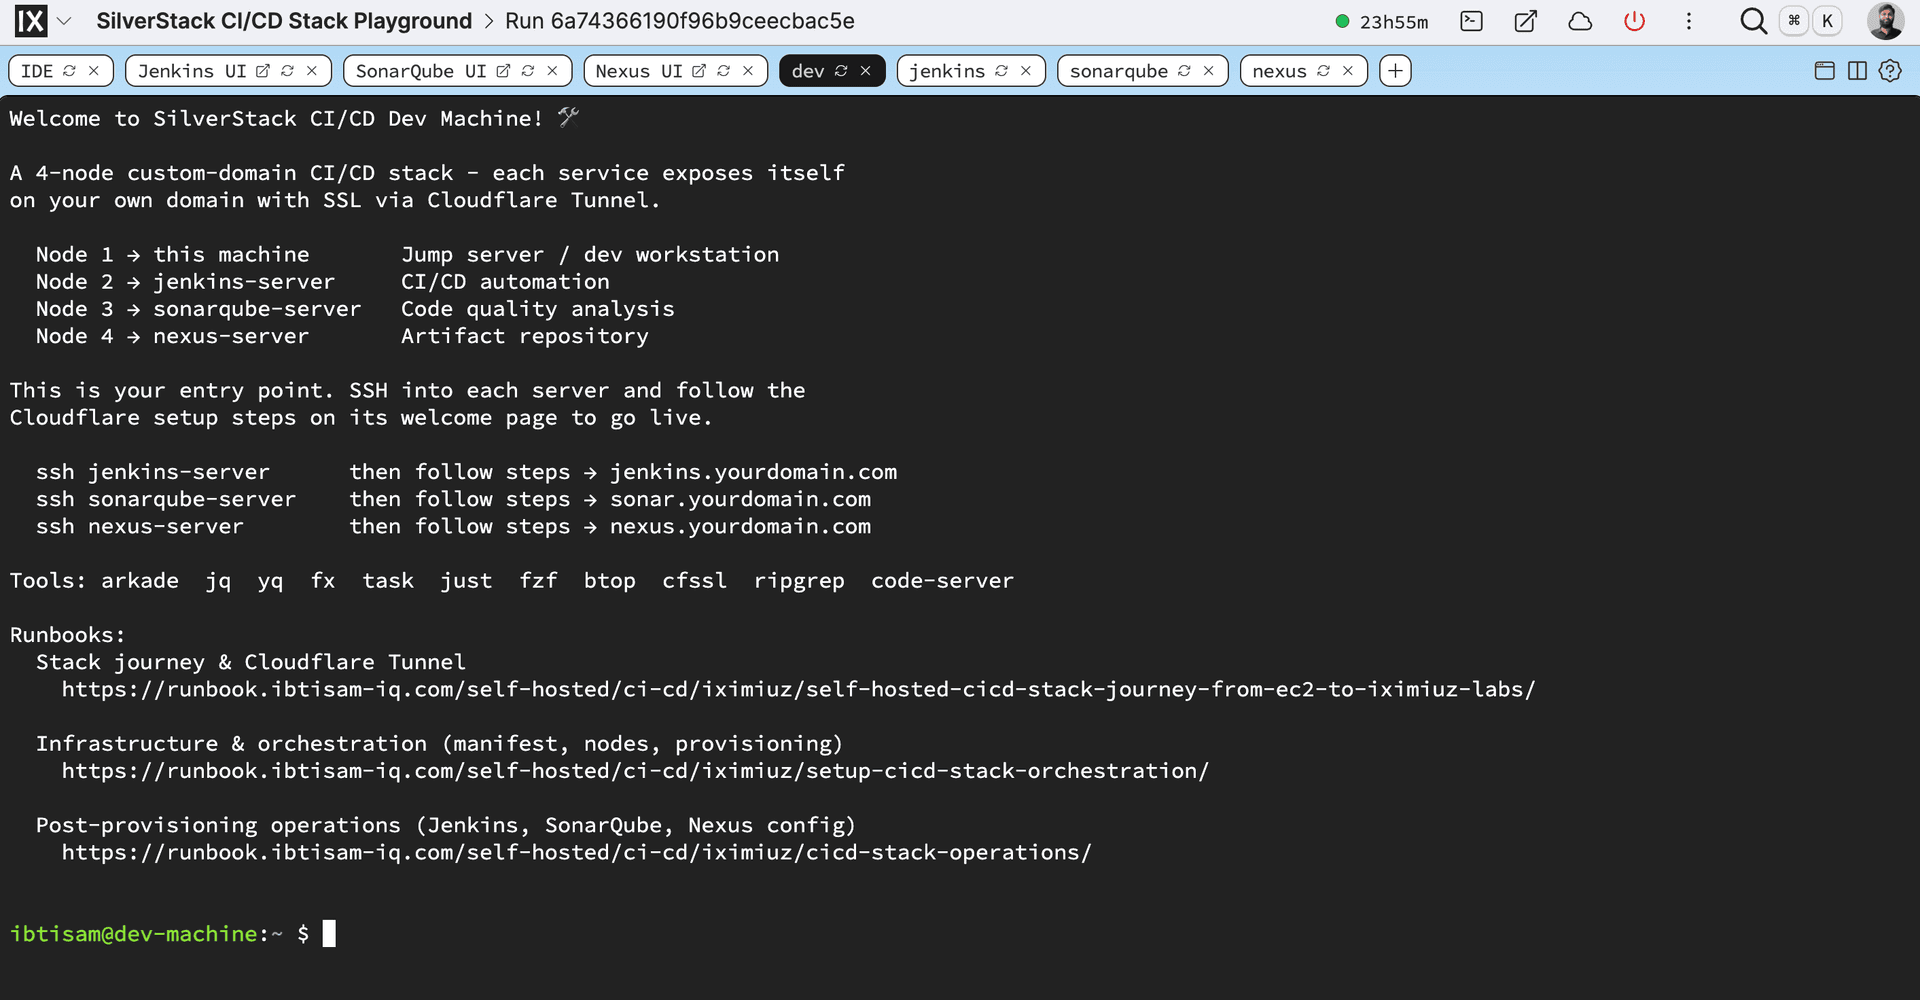Switch to the nexus terminal tab
Screen dimensions: 1920x1000
1280,71
